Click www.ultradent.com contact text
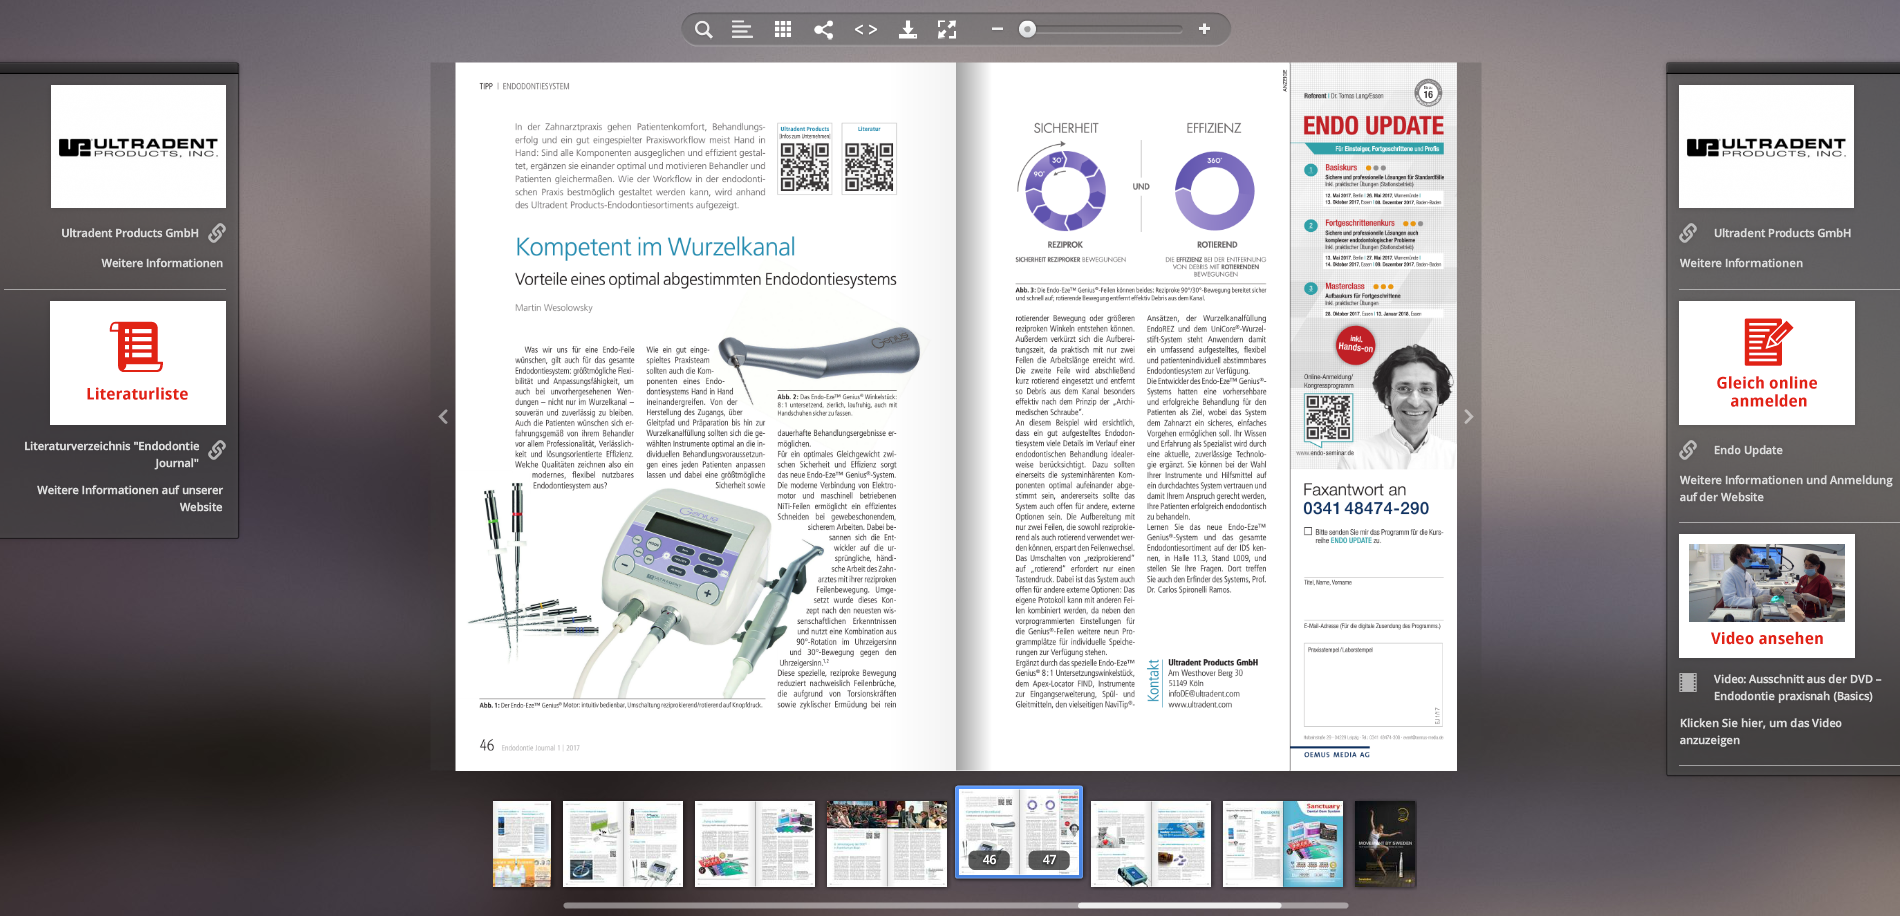Viewport: 1900px width, 916px height. pos(1200,704)
